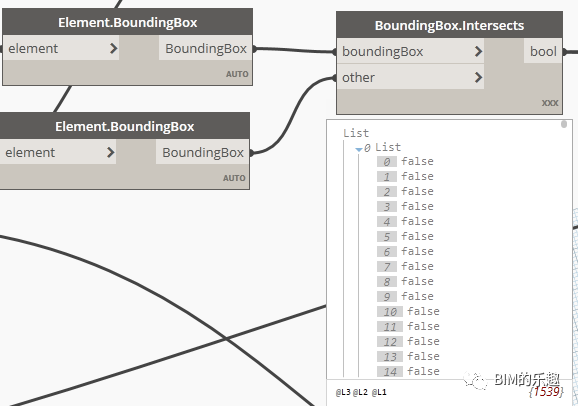Click the @L3 list level label
578x406 pixels.
click(x=343, y=392)
